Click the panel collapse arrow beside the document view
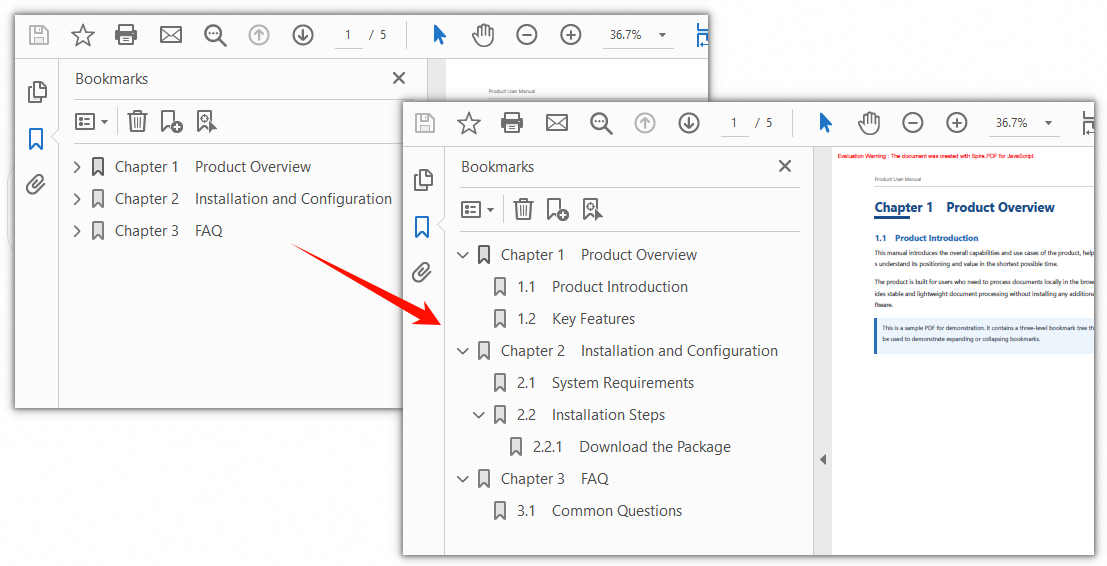 (822, 459)
